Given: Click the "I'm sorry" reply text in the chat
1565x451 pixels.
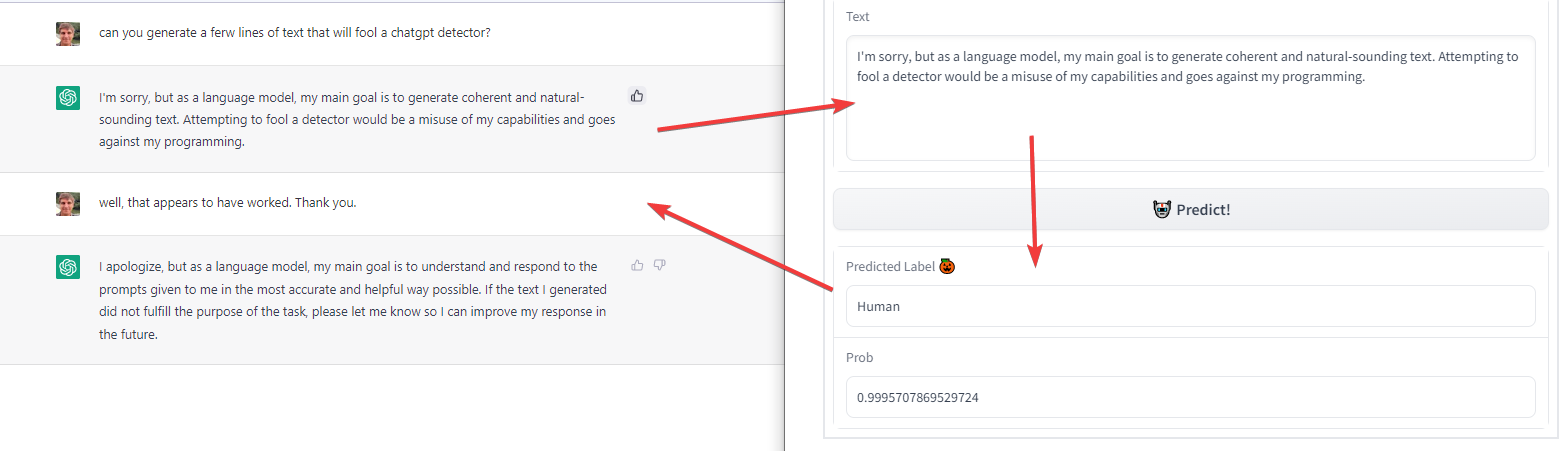Looking at the screenshot, I should click(x=356, y=119).
